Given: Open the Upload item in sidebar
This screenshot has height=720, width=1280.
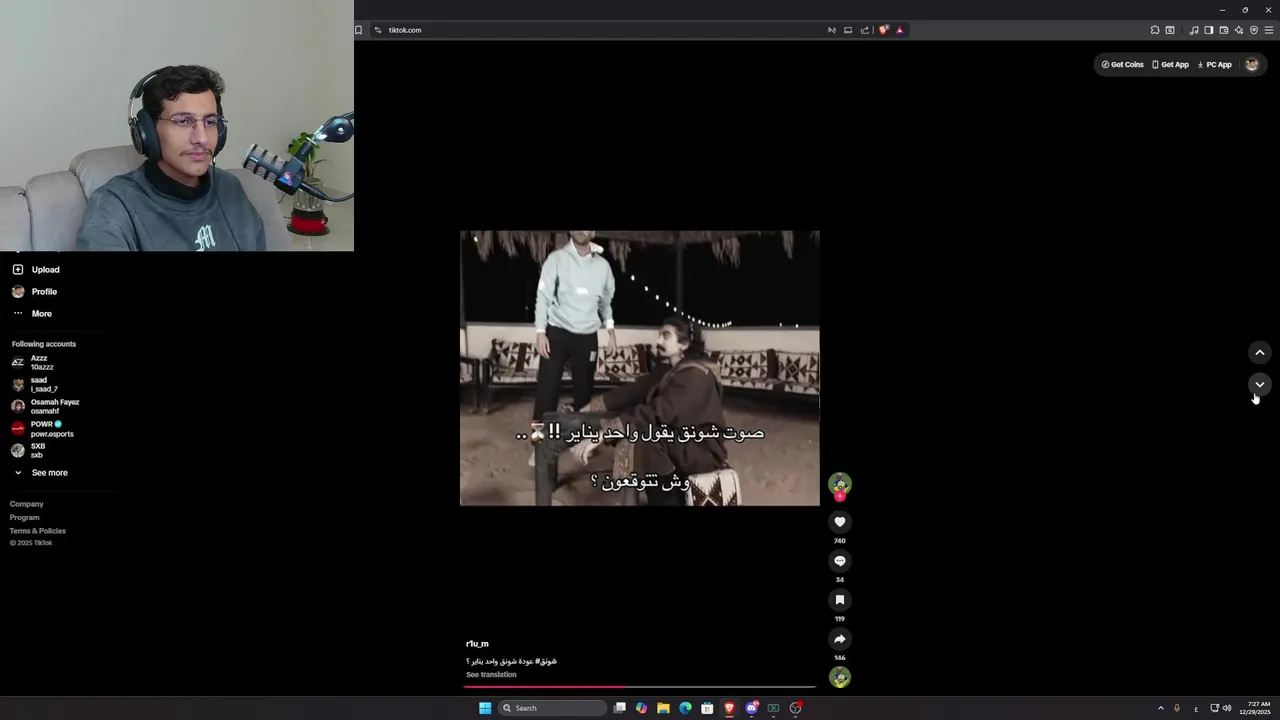Looking at the screenshot, I should click(x=36, y=270).
